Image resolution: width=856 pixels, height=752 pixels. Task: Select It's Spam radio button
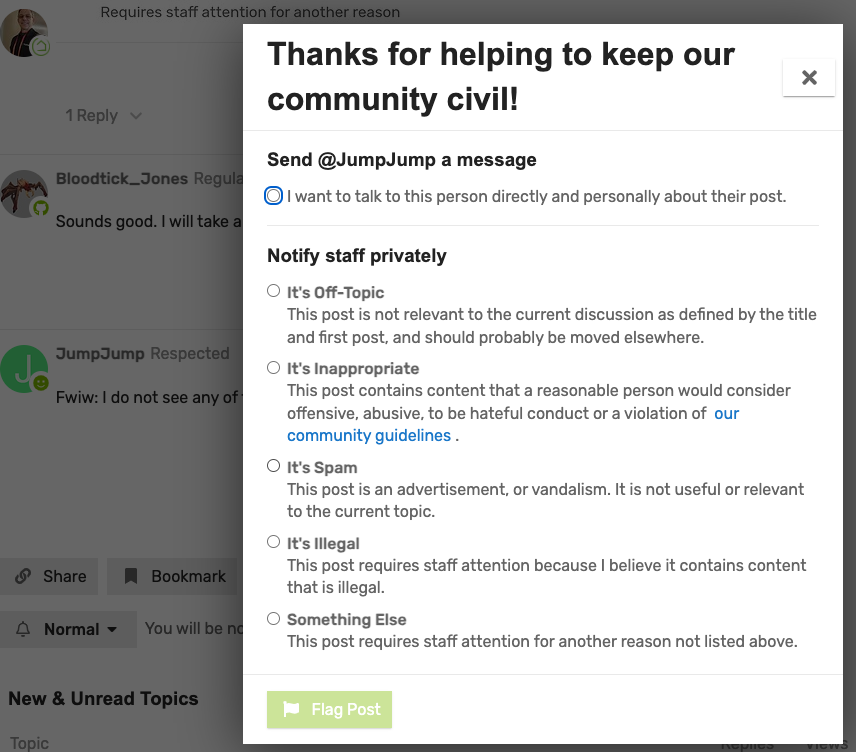274,466
